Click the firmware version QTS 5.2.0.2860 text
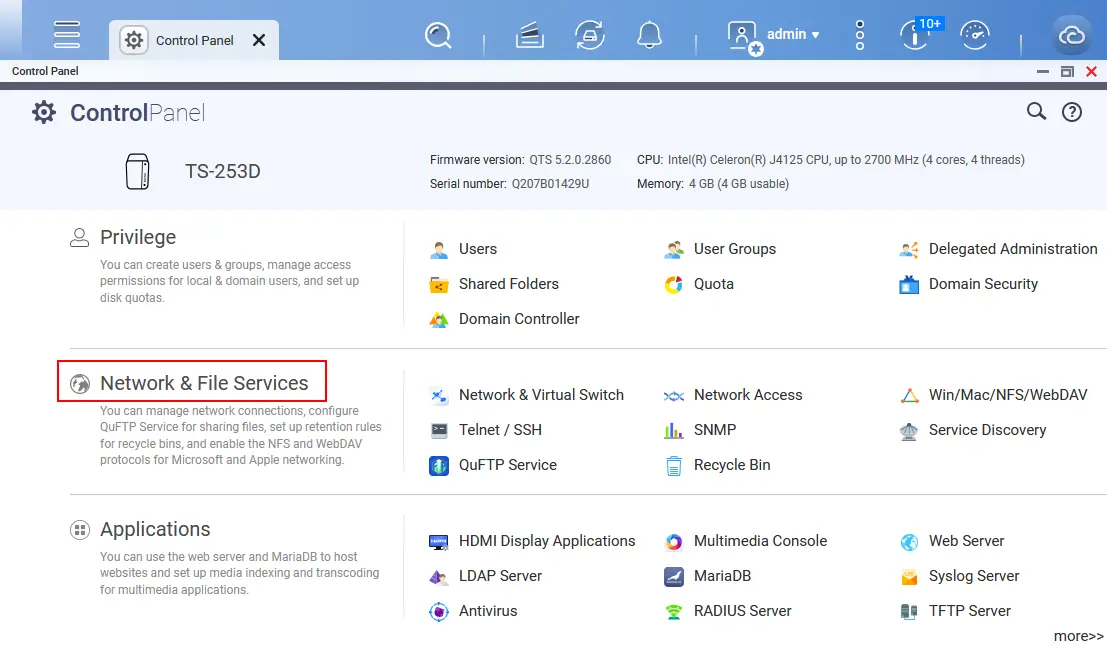This screenshot has width=1107, height=659. [x=570, y=160]
